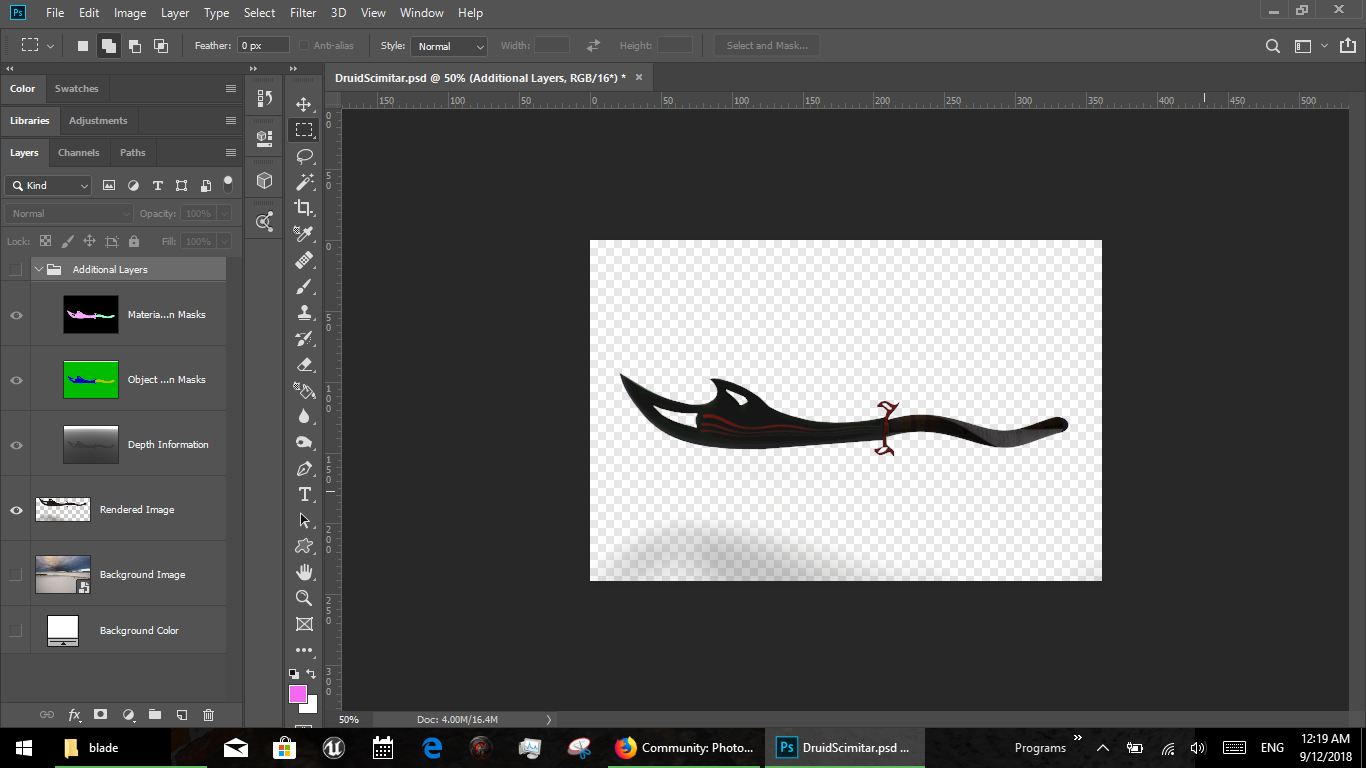The height and width of the screenshot is (768, 1366).
Task: Click the Search icon in options bar
Action: (1273, 46)
